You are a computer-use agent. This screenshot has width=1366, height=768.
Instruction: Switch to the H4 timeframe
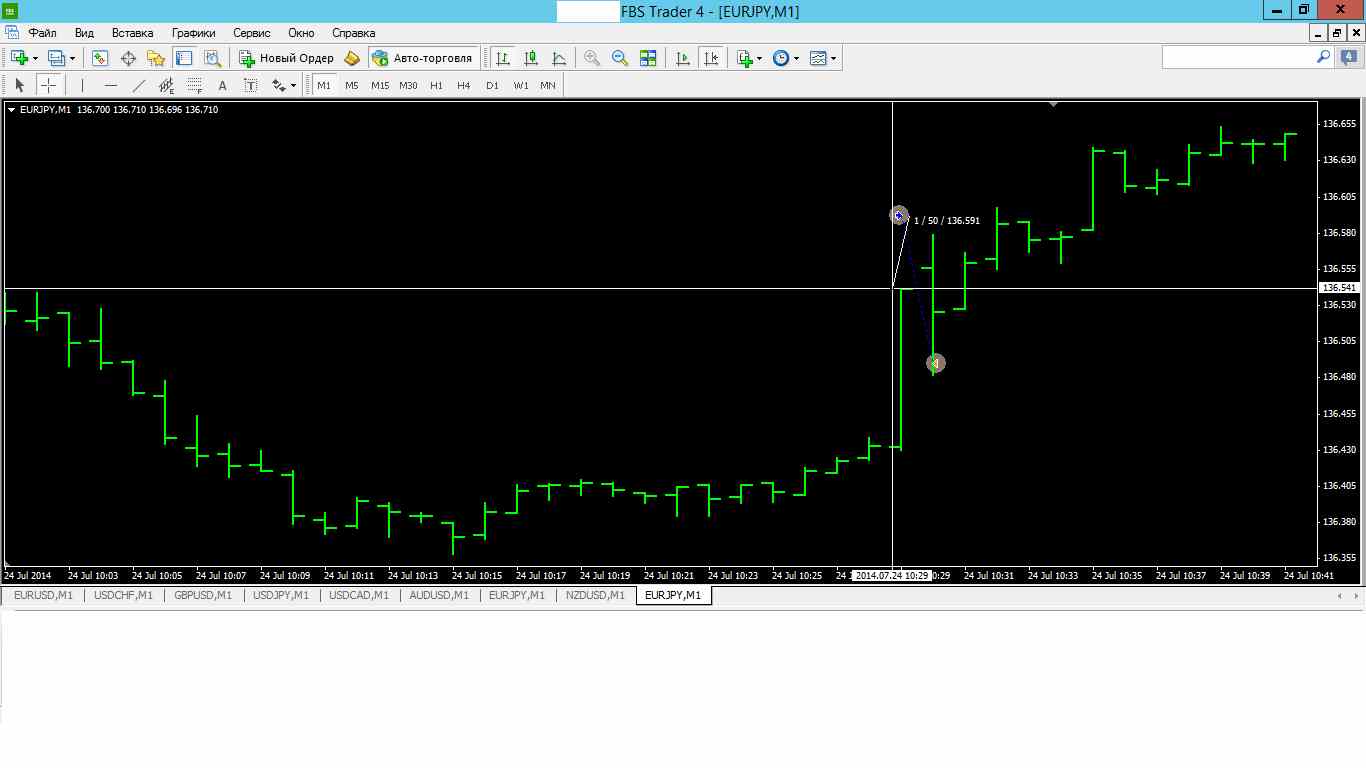[464, 85]
